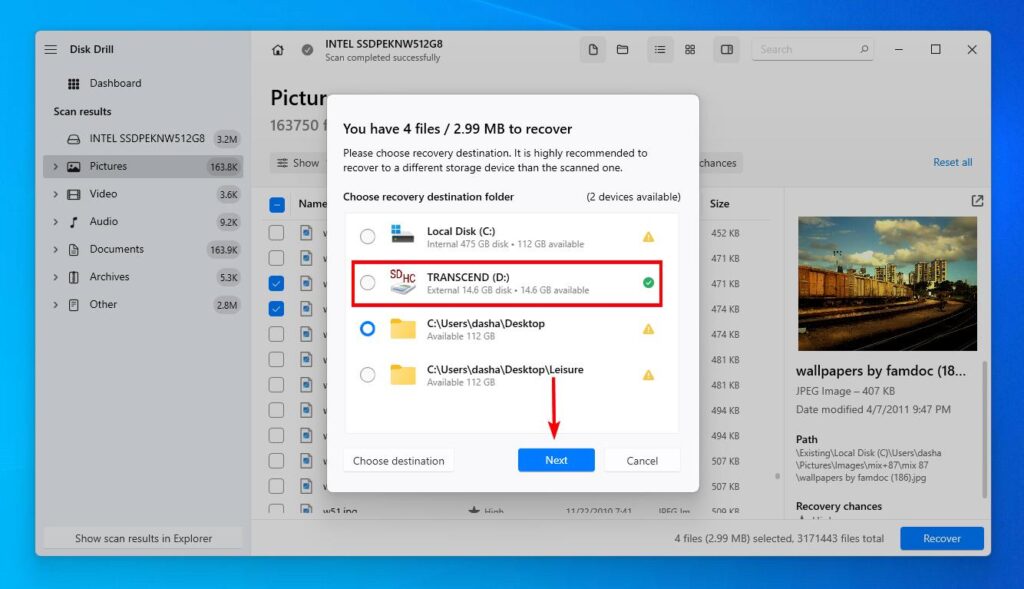Select the Local Disk (C:) radio button
The width and height of the screenshot is (1024, 589).
tap(367, 236)
